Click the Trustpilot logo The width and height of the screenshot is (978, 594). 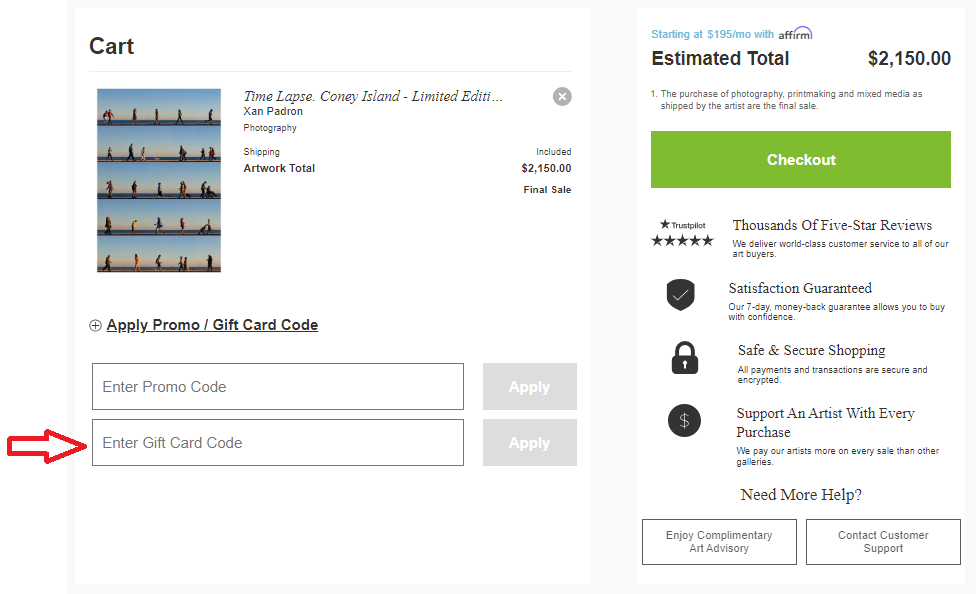(682, 225)
